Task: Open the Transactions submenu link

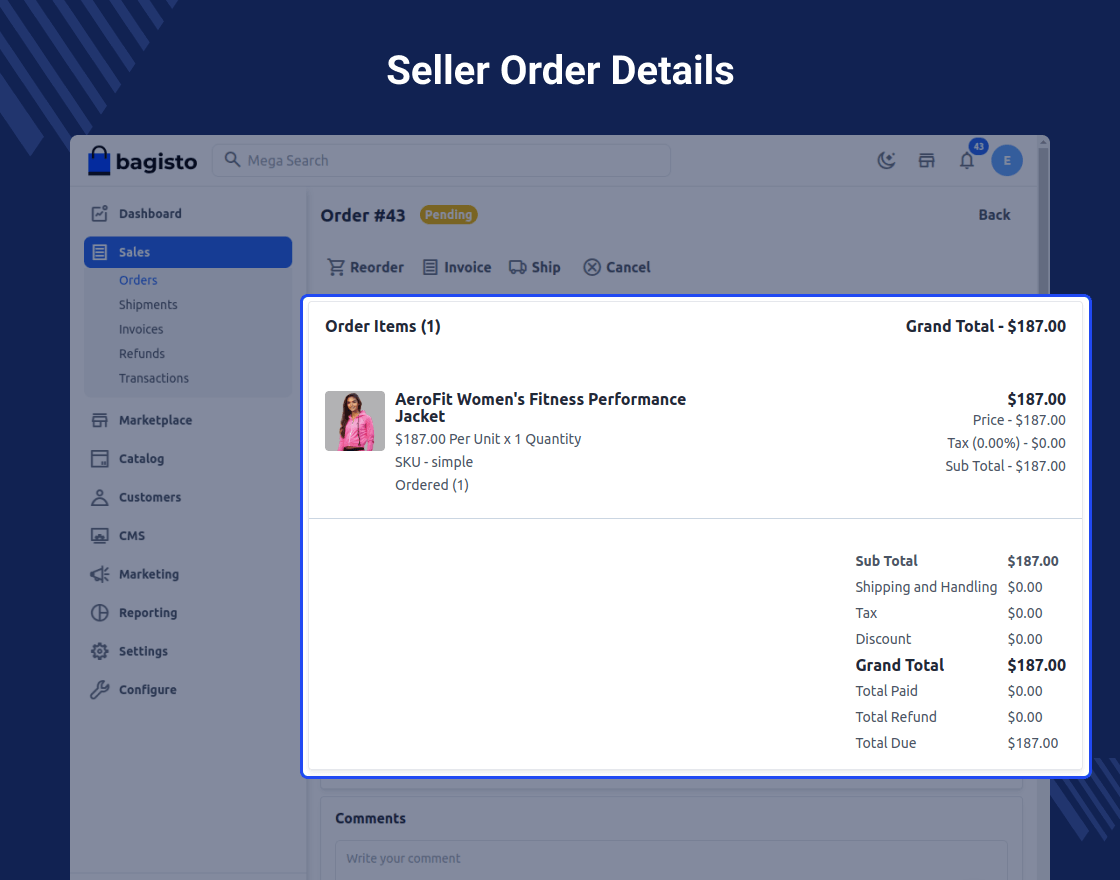Action: tap(154, 378)
